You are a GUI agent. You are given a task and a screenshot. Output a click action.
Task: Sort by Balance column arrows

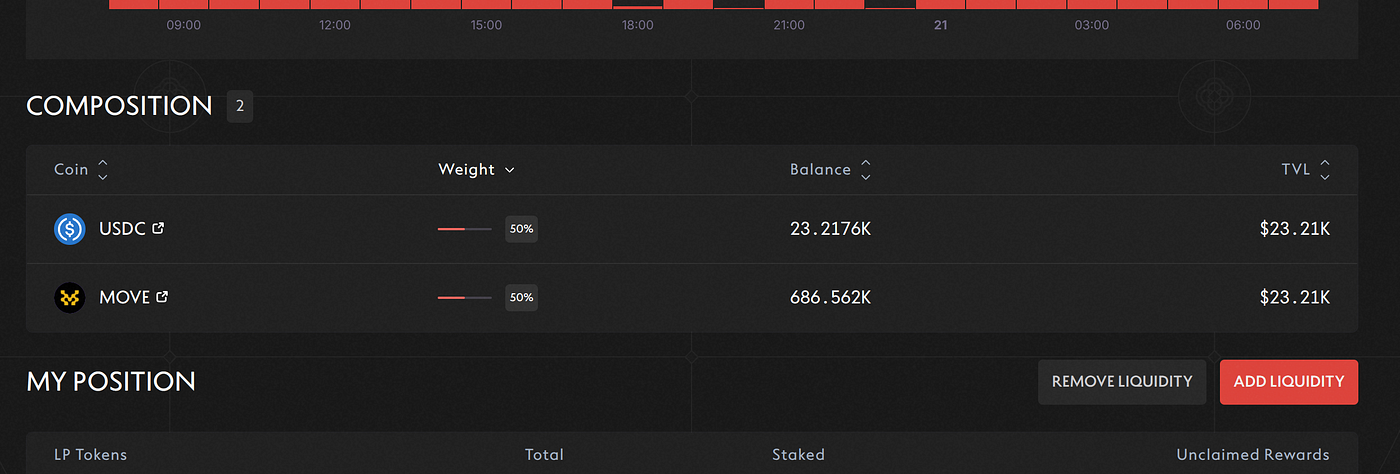(866, 170)
